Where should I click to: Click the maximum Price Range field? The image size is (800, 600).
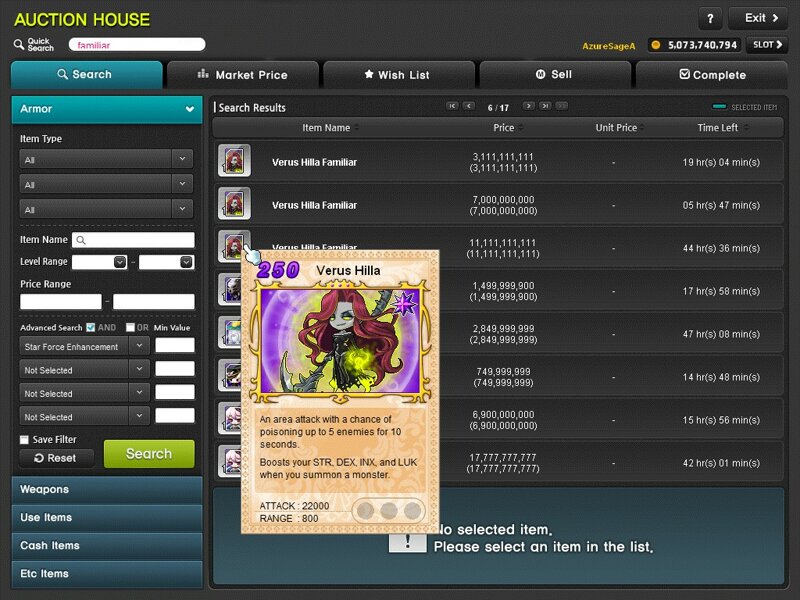point(154,302)
